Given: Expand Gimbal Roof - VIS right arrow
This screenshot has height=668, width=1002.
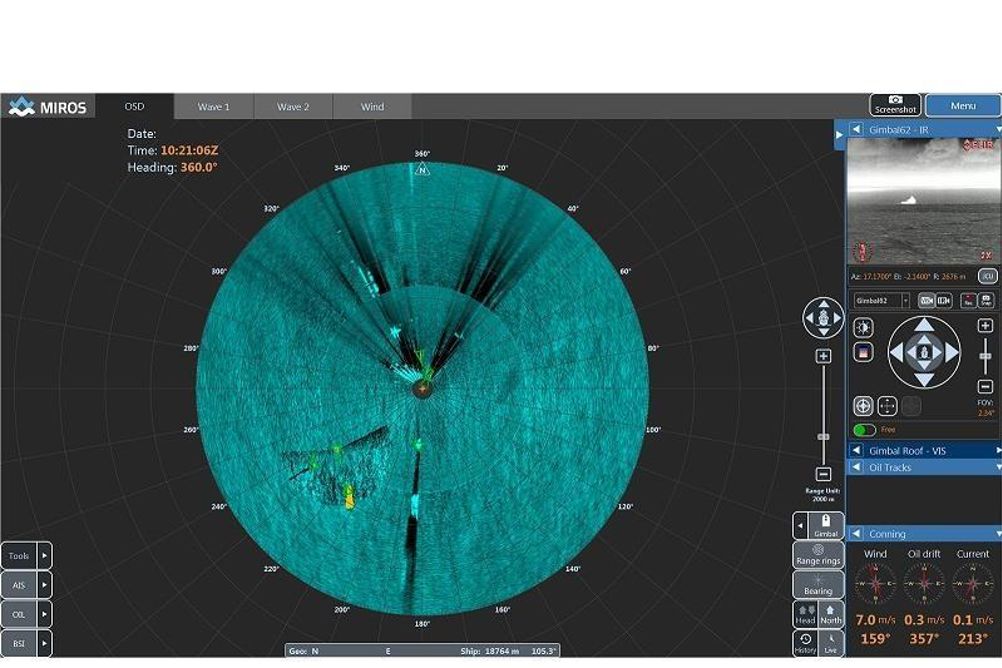Looking at the screenshot, I should [998, 451].
